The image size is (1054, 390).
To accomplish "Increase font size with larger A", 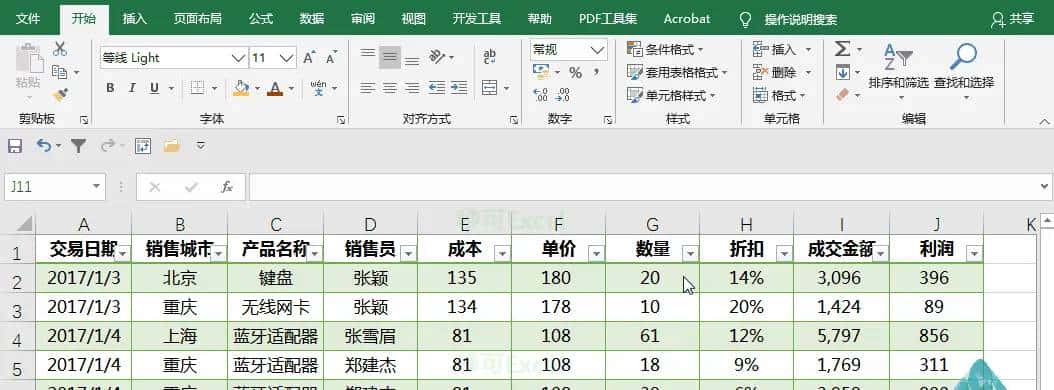I will (309, 58).
